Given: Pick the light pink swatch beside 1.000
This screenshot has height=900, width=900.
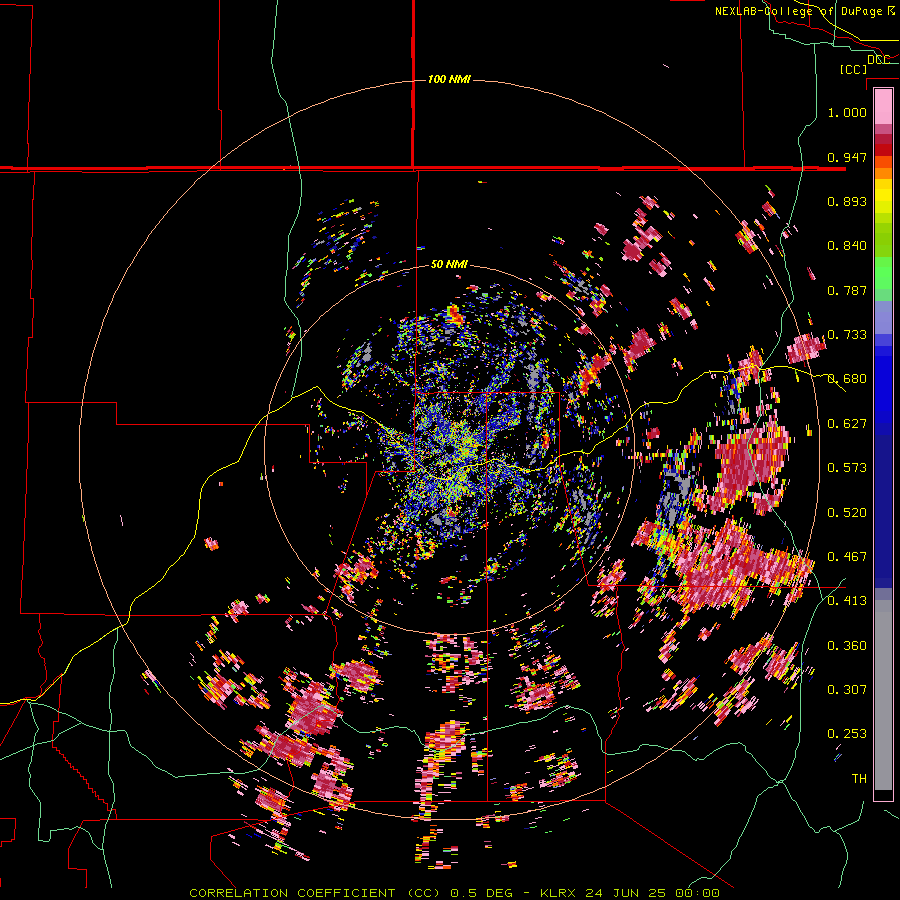Looking at the screenshot, I should coord(883,107).
